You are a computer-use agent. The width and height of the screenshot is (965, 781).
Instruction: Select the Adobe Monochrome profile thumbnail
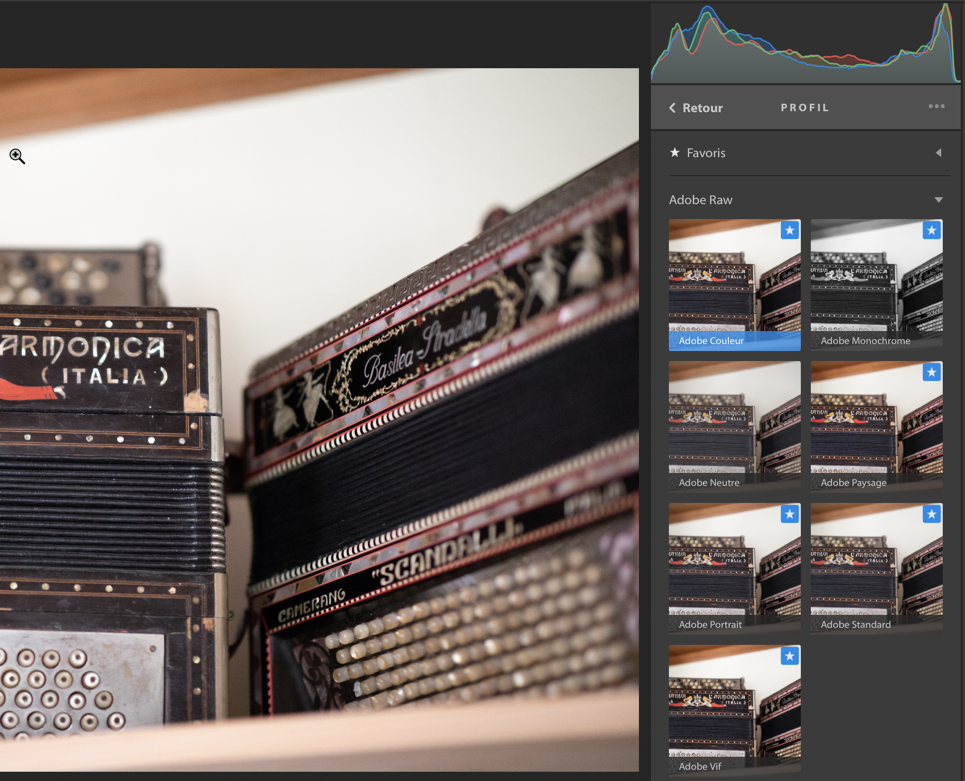pyautogui.click(x=876, y=285)
